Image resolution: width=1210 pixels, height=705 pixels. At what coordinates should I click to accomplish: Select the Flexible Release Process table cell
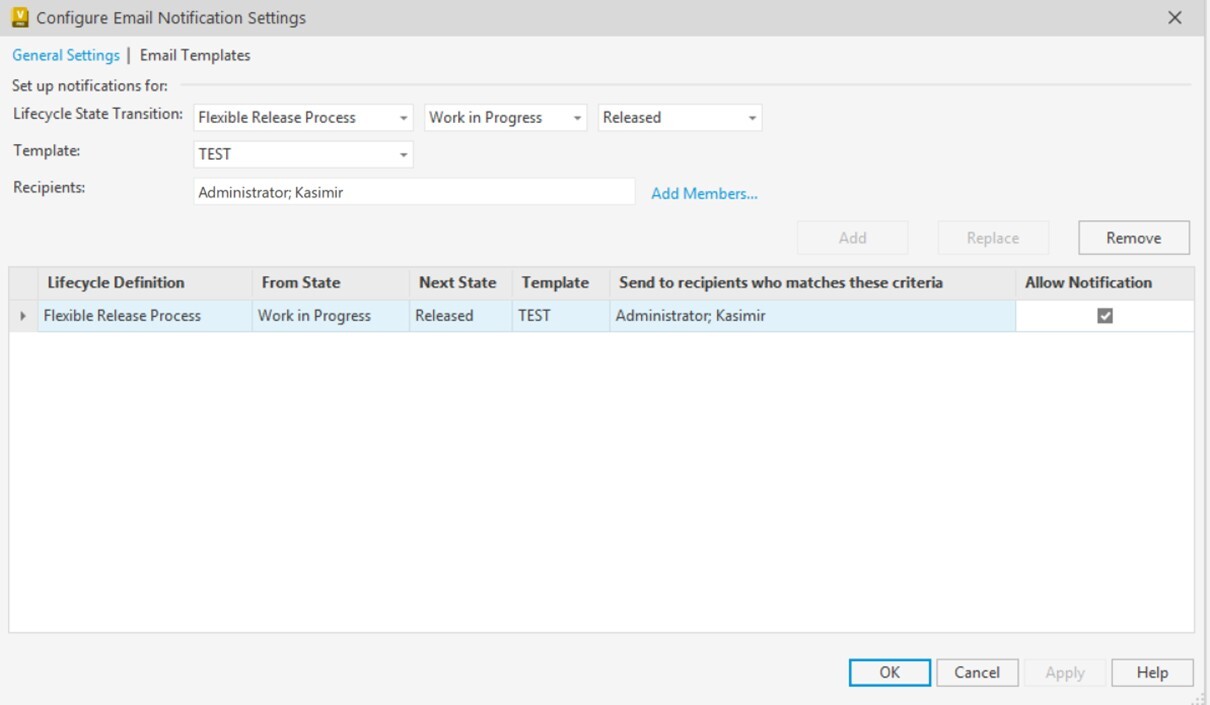point(145,316)
